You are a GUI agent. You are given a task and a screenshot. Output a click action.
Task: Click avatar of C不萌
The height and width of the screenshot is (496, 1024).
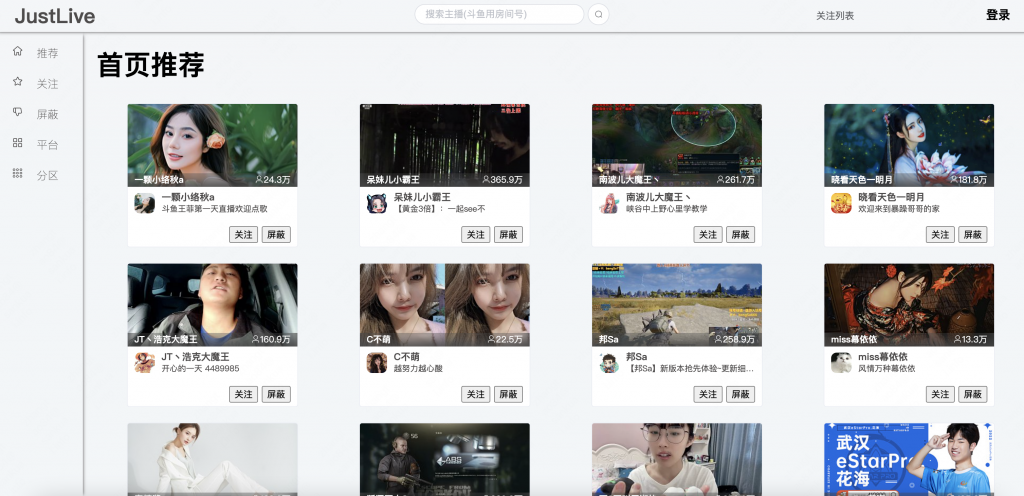[x=377, y=363]
